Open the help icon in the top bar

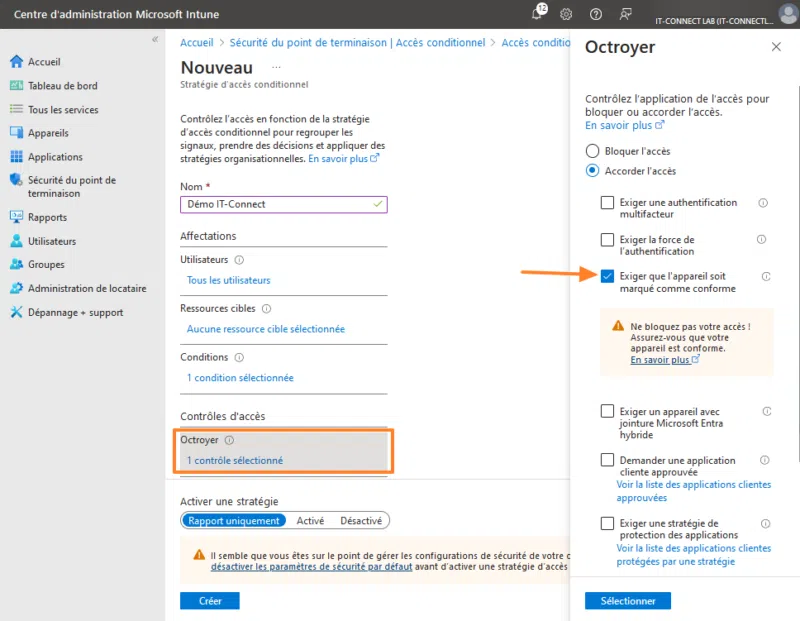596,14
